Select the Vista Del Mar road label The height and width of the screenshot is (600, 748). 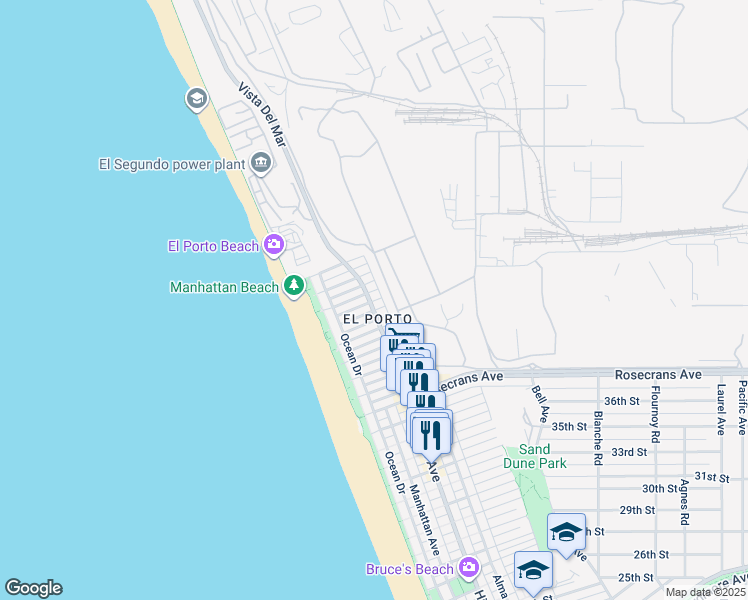click(x=262, y=114)
